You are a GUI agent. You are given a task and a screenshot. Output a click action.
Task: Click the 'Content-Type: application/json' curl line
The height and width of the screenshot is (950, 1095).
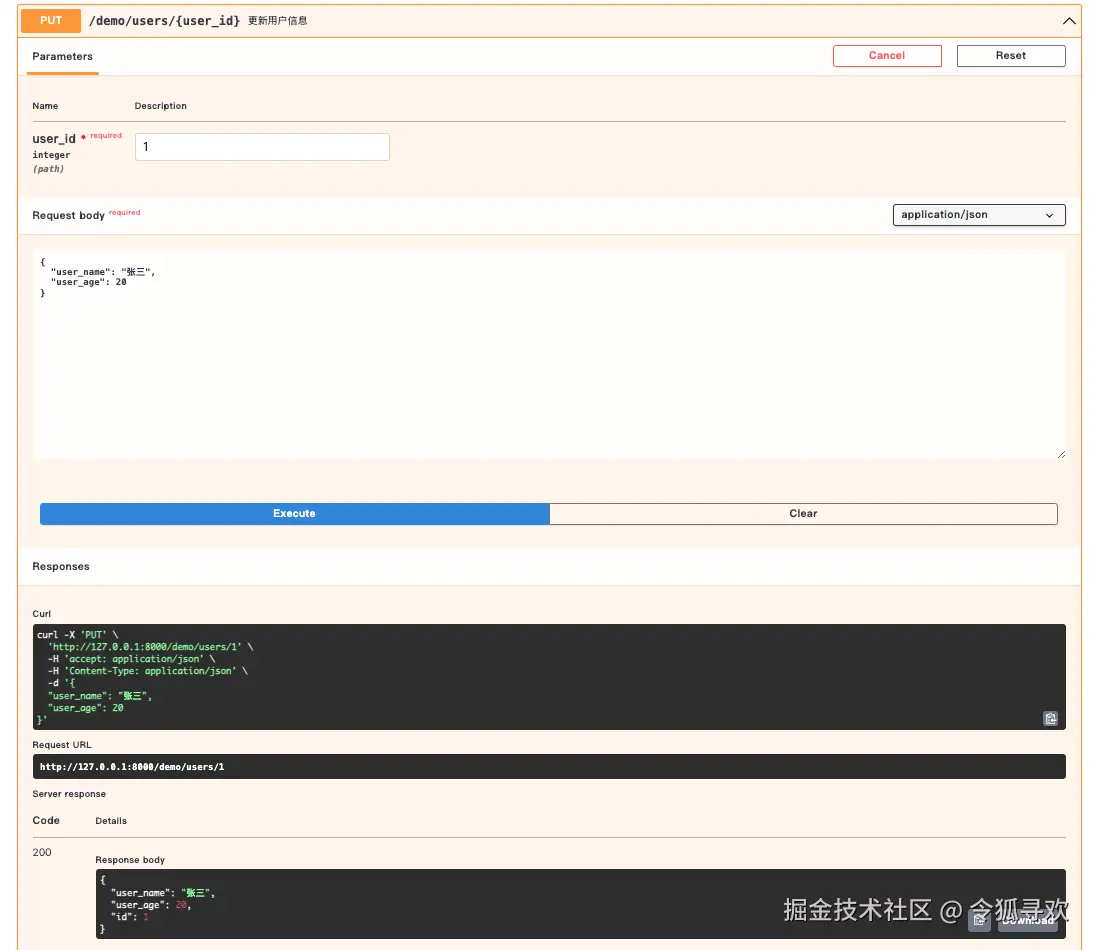tap(147, 671)
